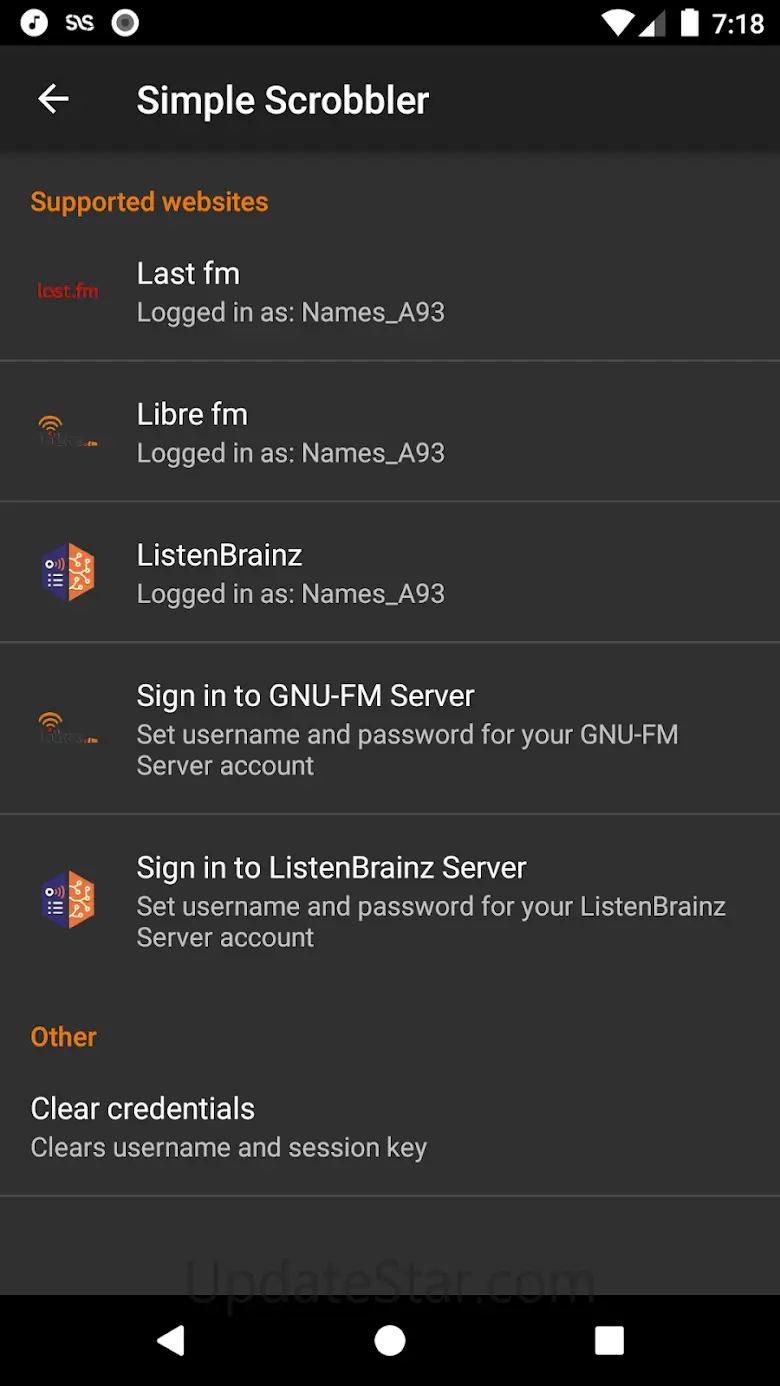
Task: Tap the recent apps square button
Action: [x=609, y=1340]
